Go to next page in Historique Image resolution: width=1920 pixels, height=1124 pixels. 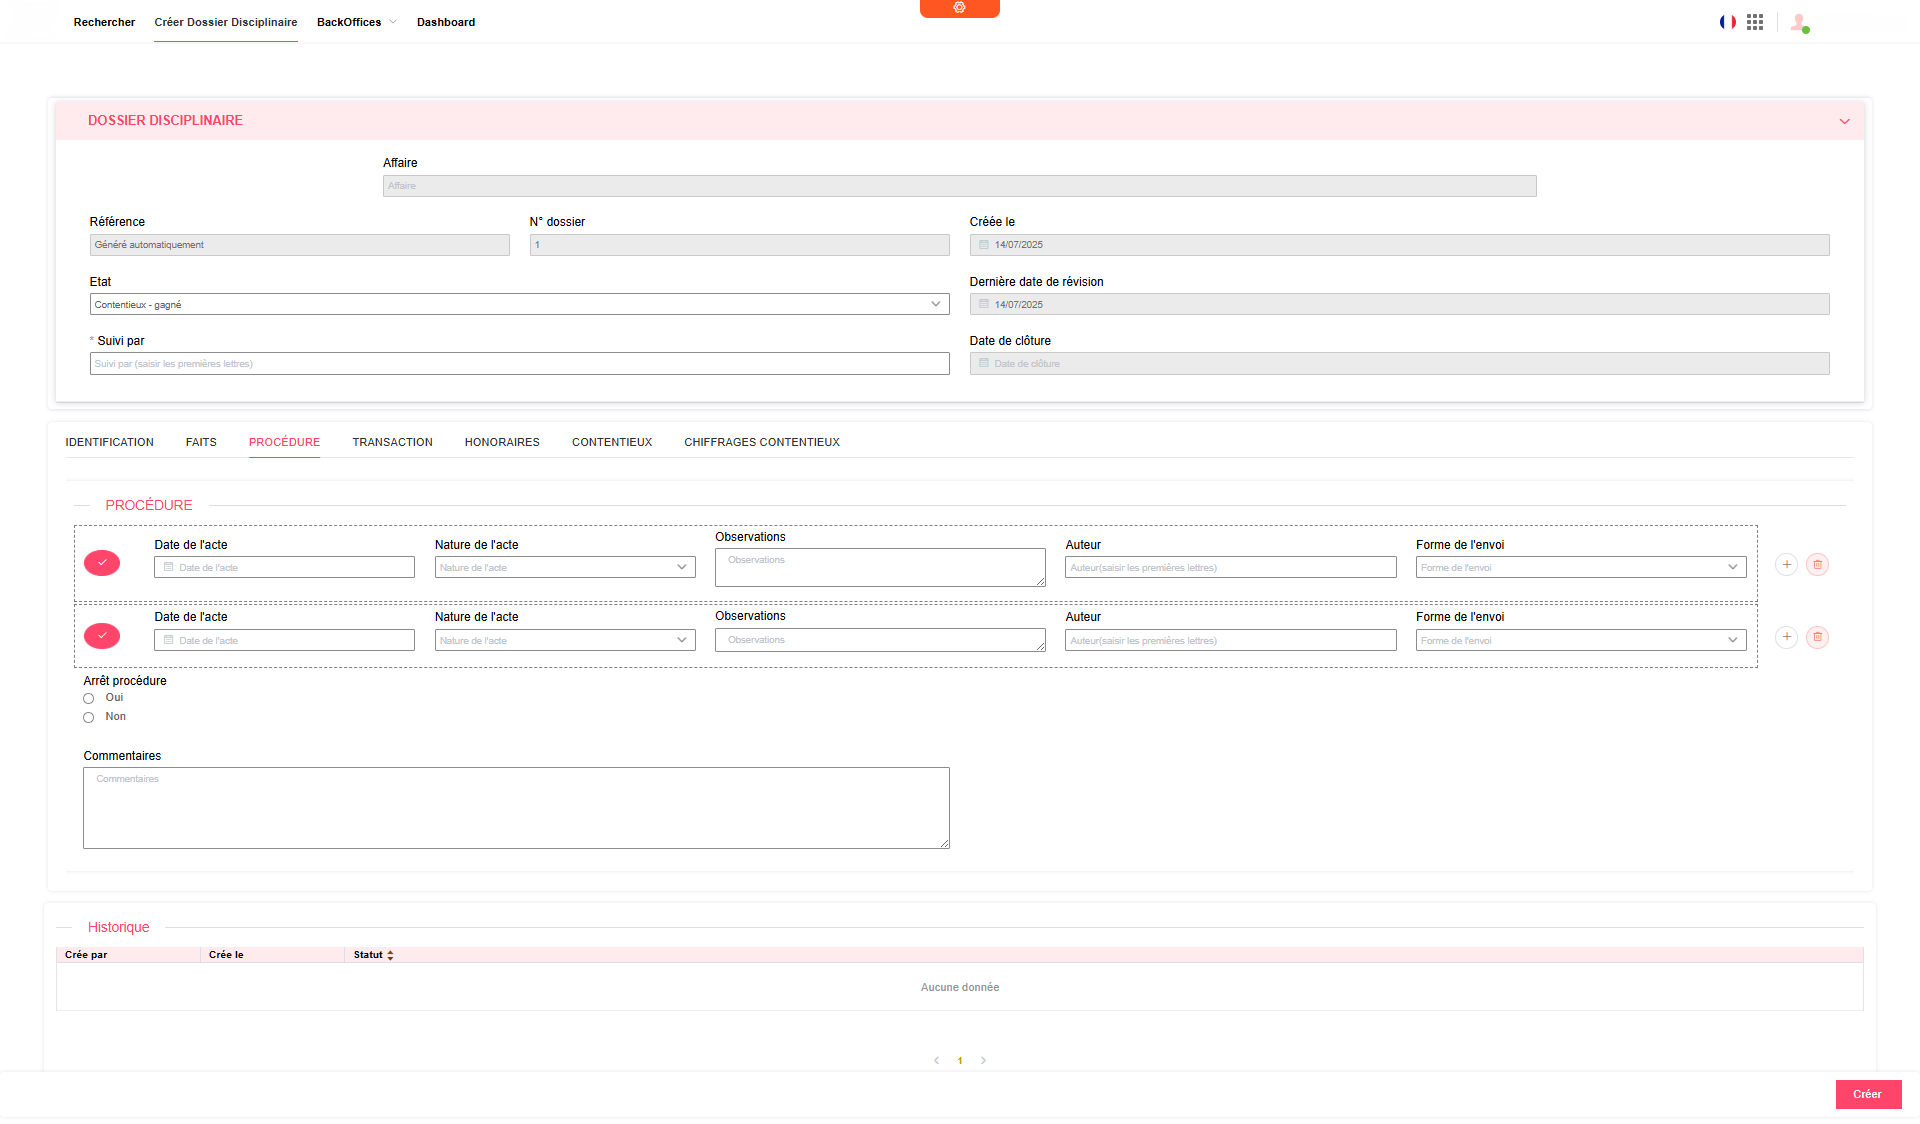click(983, 1060)
